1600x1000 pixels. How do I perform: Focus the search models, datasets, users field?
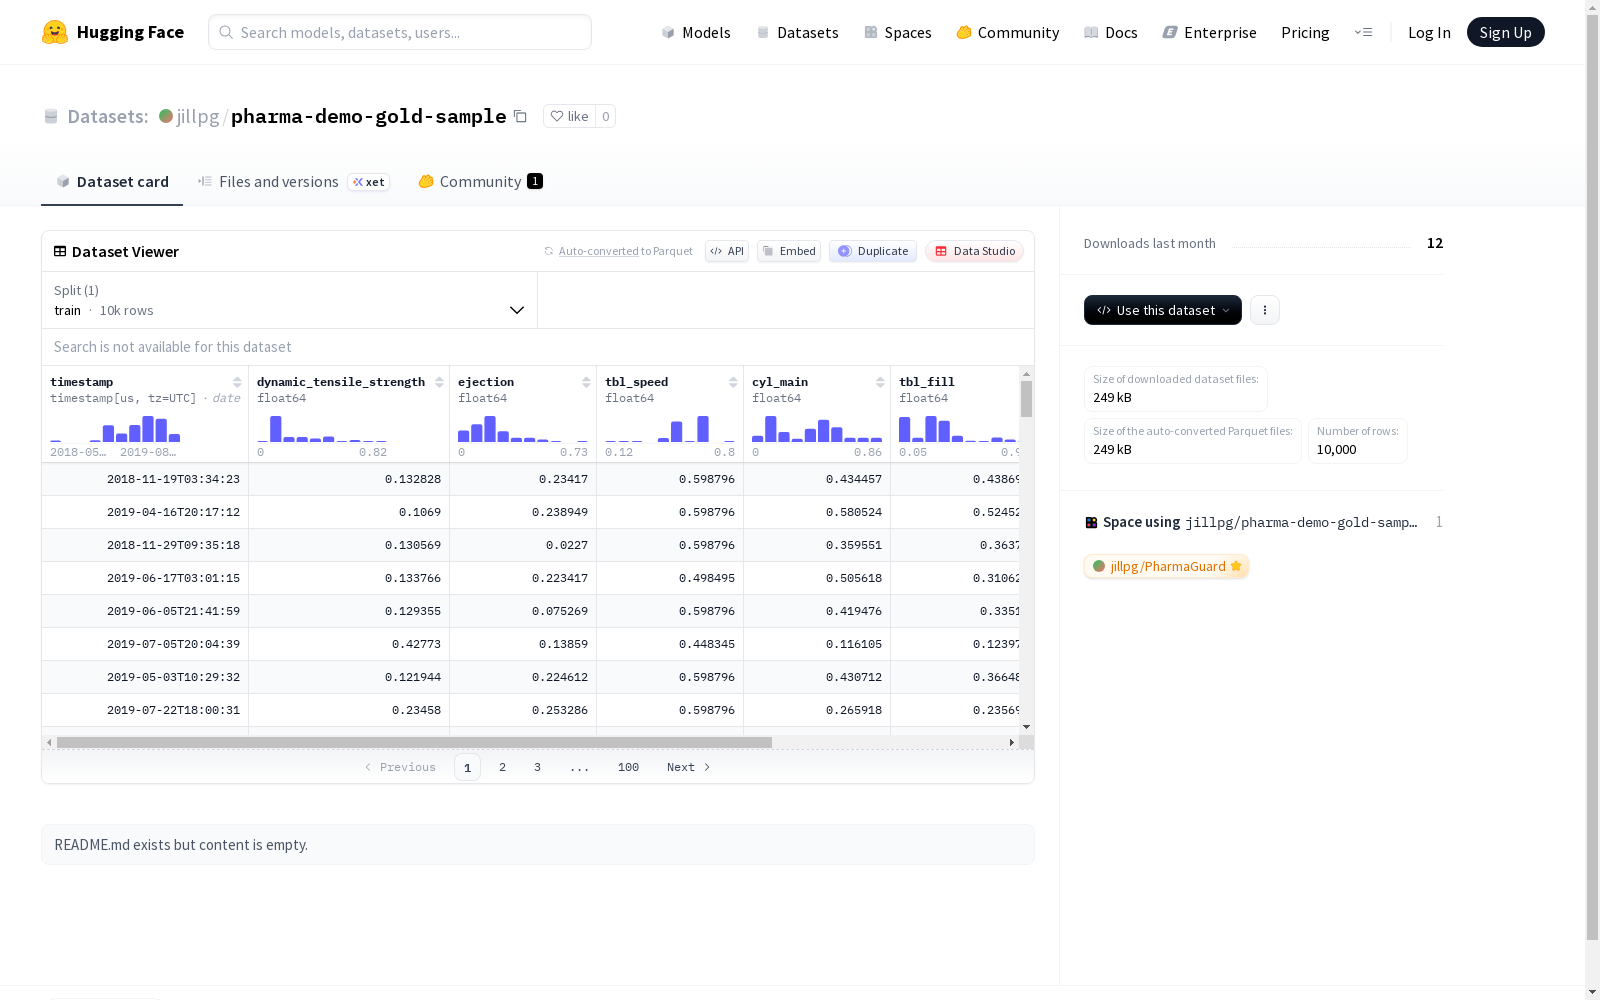coord(400,32)
